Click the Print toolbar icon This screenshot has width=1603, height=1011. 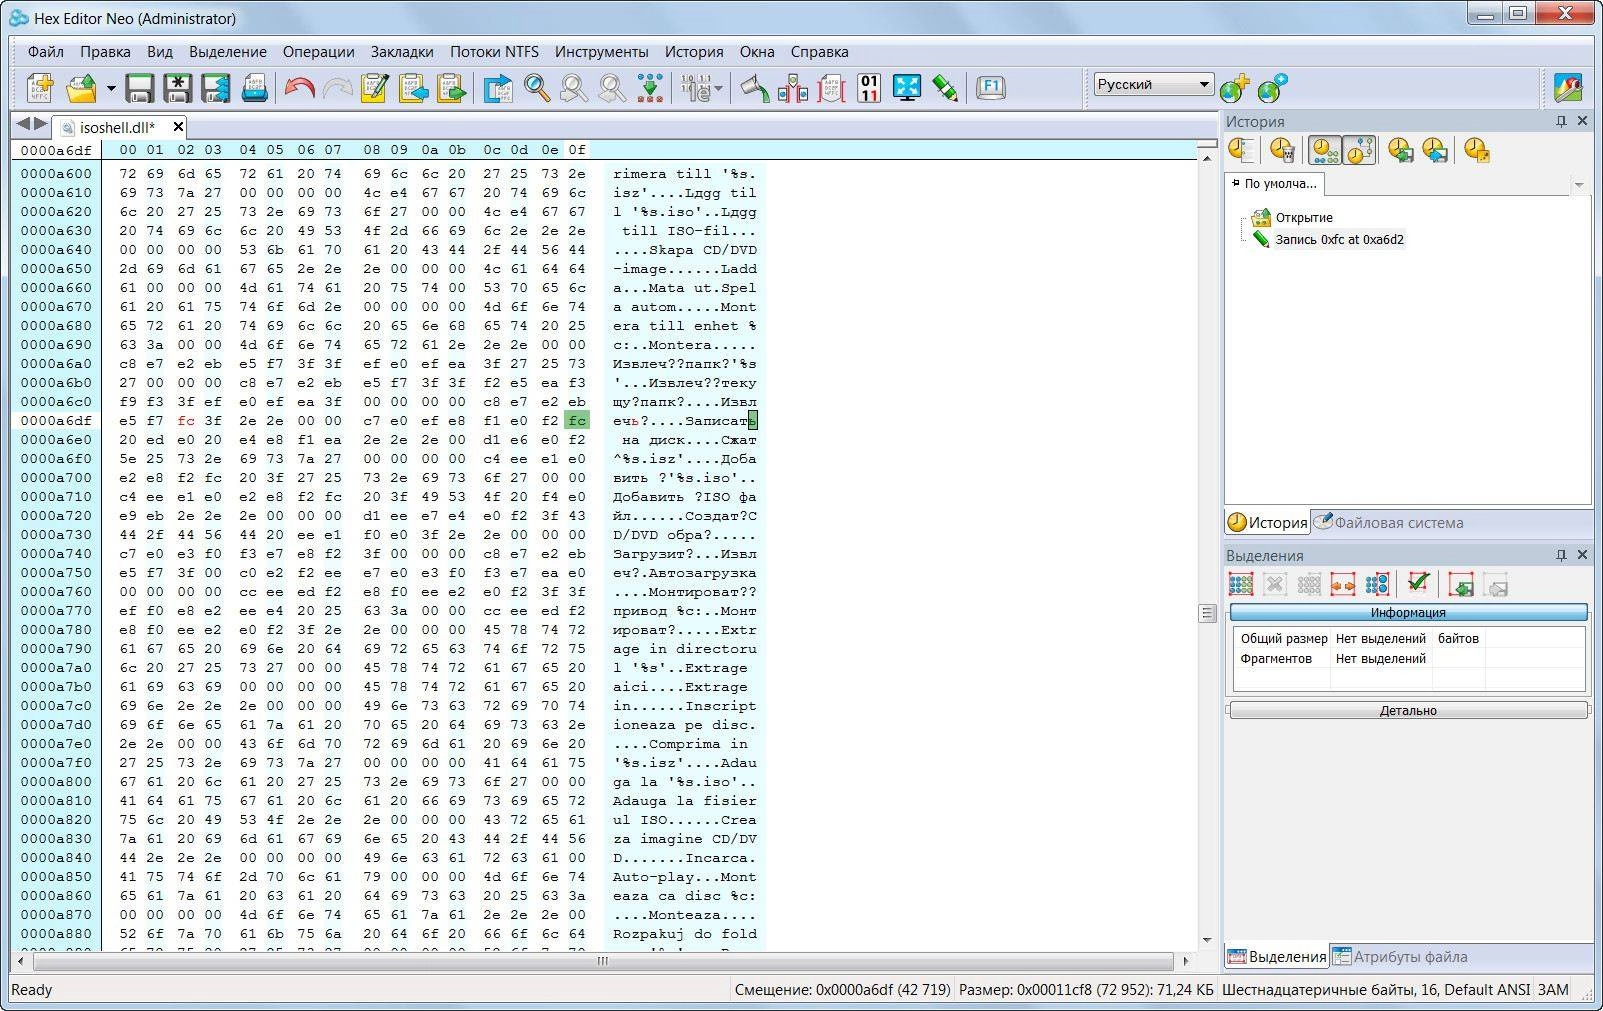coord(254,88)
